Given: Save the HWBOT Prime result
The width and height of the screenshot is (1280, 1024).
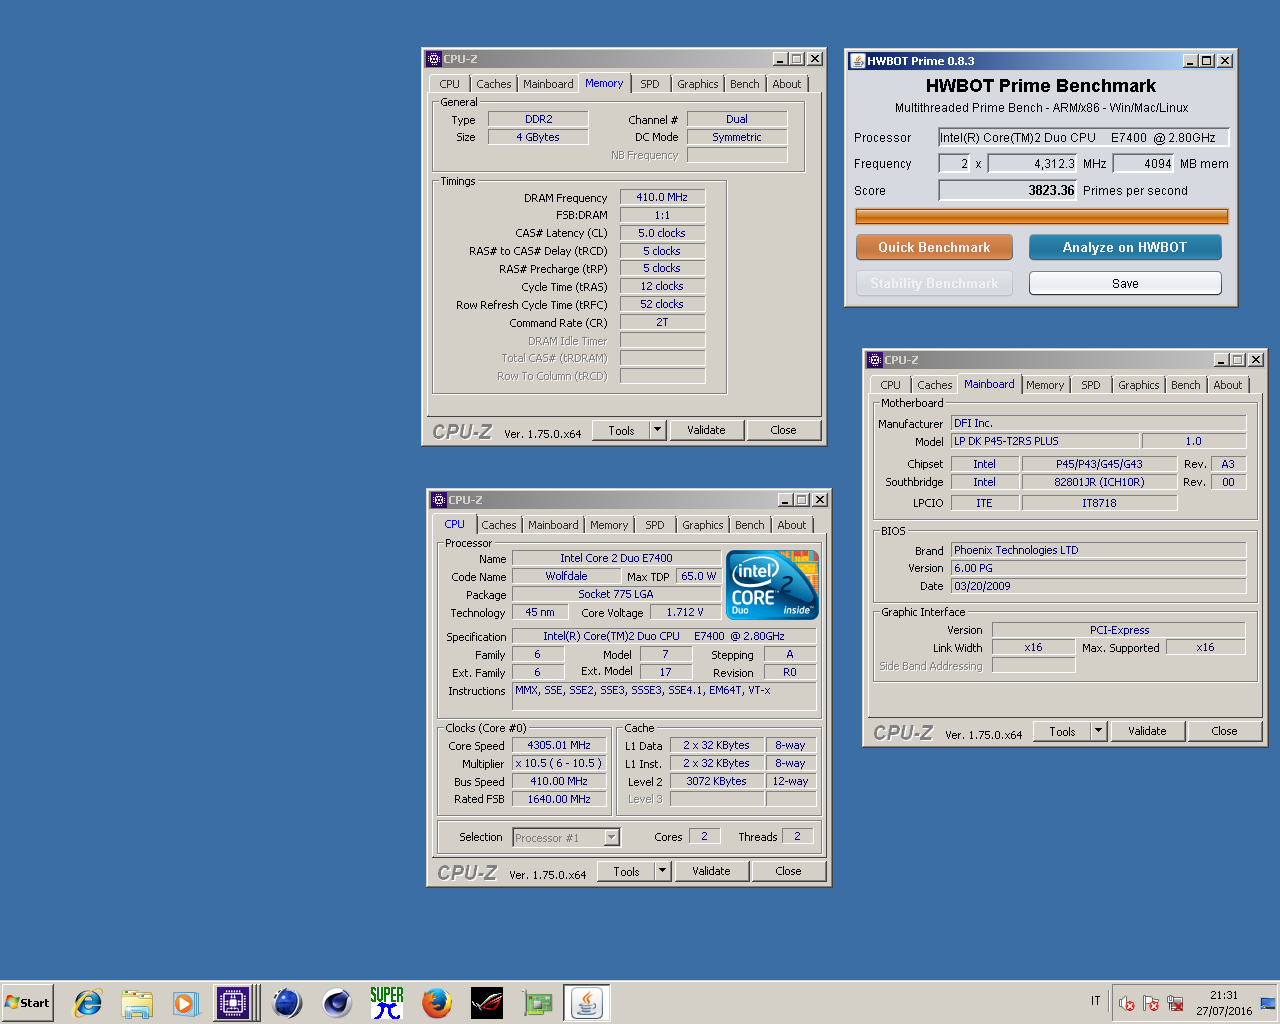Looking at the screenshot, I should [x=1125, y=283].
